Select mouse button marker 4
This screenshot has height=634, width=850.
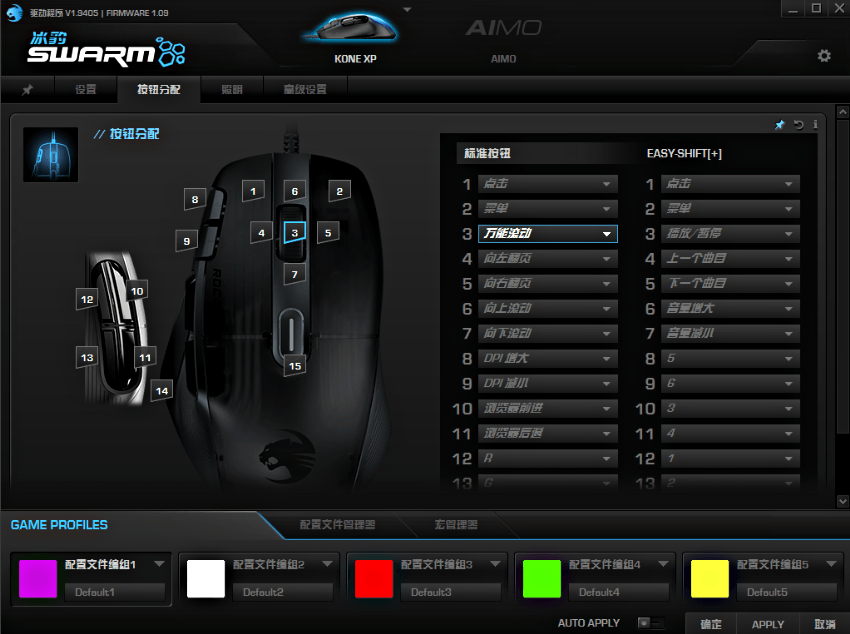(261, 232)
